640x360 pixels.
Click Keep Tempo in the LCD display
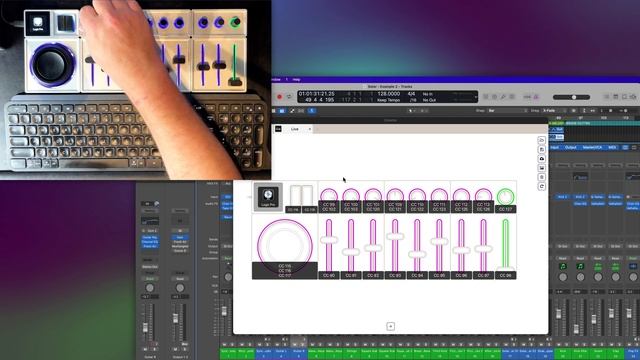point(388,100)
